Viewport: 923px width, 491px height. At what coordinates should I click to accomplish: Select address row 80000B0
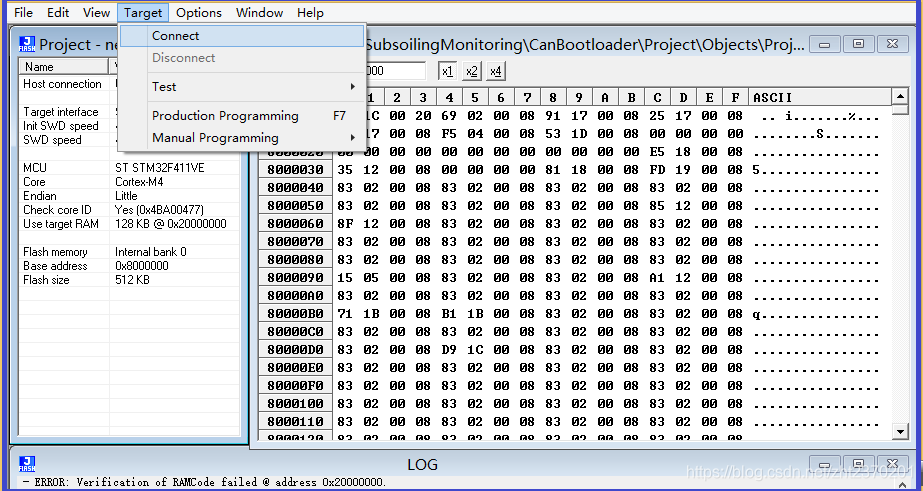(x=296, y=314)
